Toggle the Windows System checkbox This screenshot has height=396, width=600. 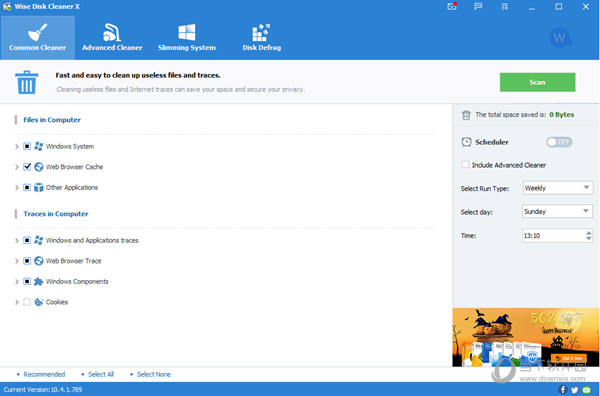[27, 146]
